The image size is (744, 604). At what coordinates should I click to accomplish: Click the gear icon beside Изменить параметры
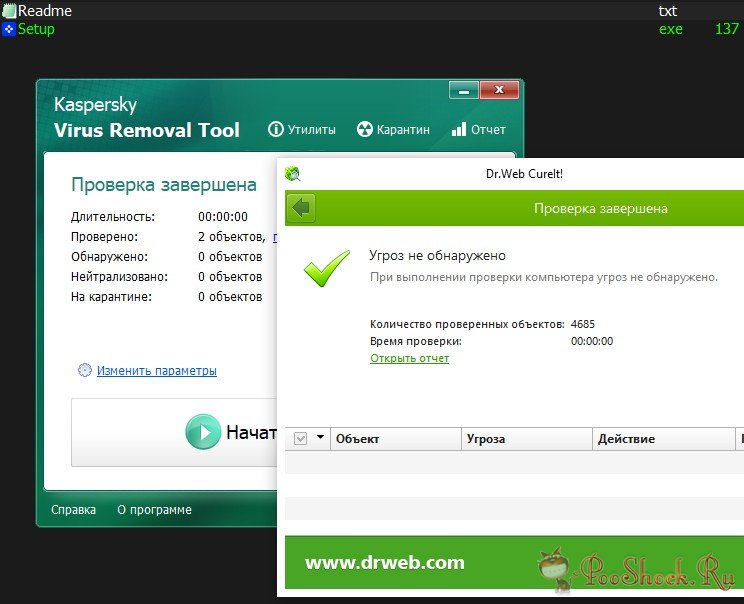click(84, 370)
